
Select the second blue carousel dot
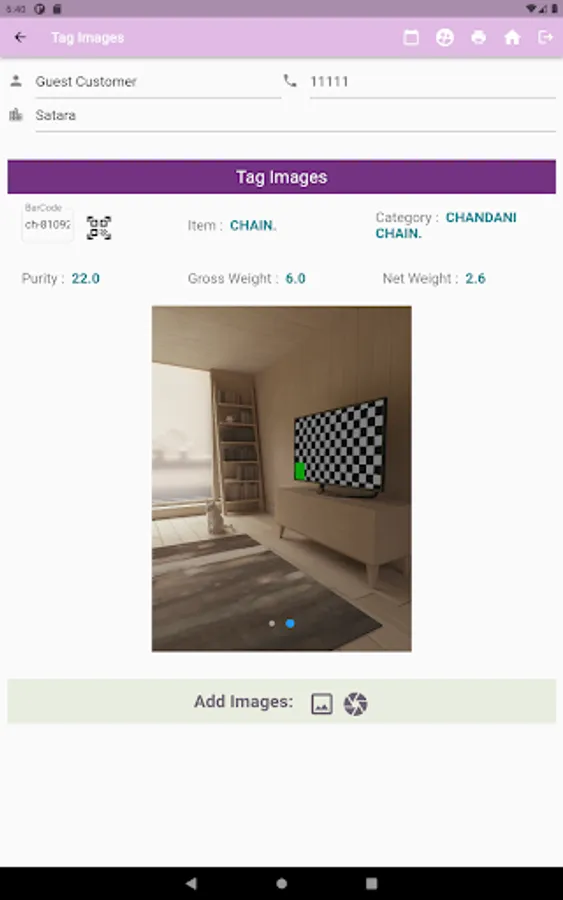pyautogui.click(x=290, y=623)
